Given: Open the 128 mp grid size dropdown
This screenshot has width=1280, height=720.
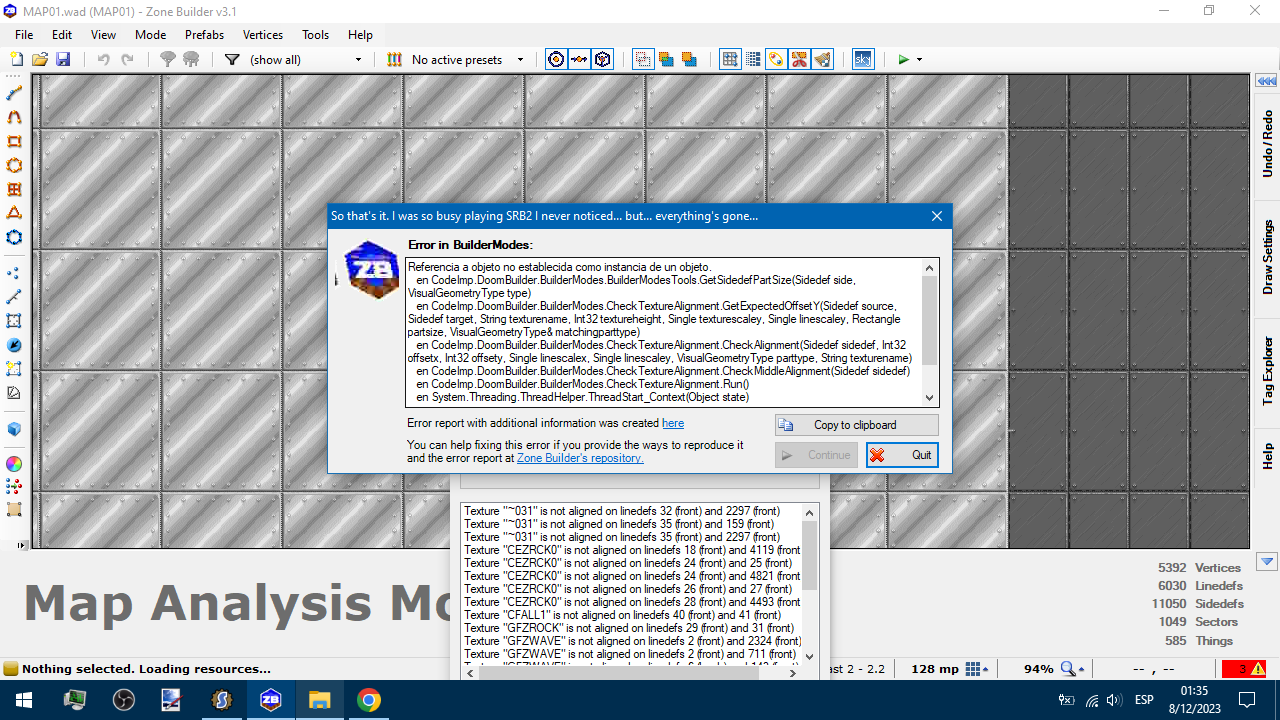Looking at the screenshot, I should (978, 669).
